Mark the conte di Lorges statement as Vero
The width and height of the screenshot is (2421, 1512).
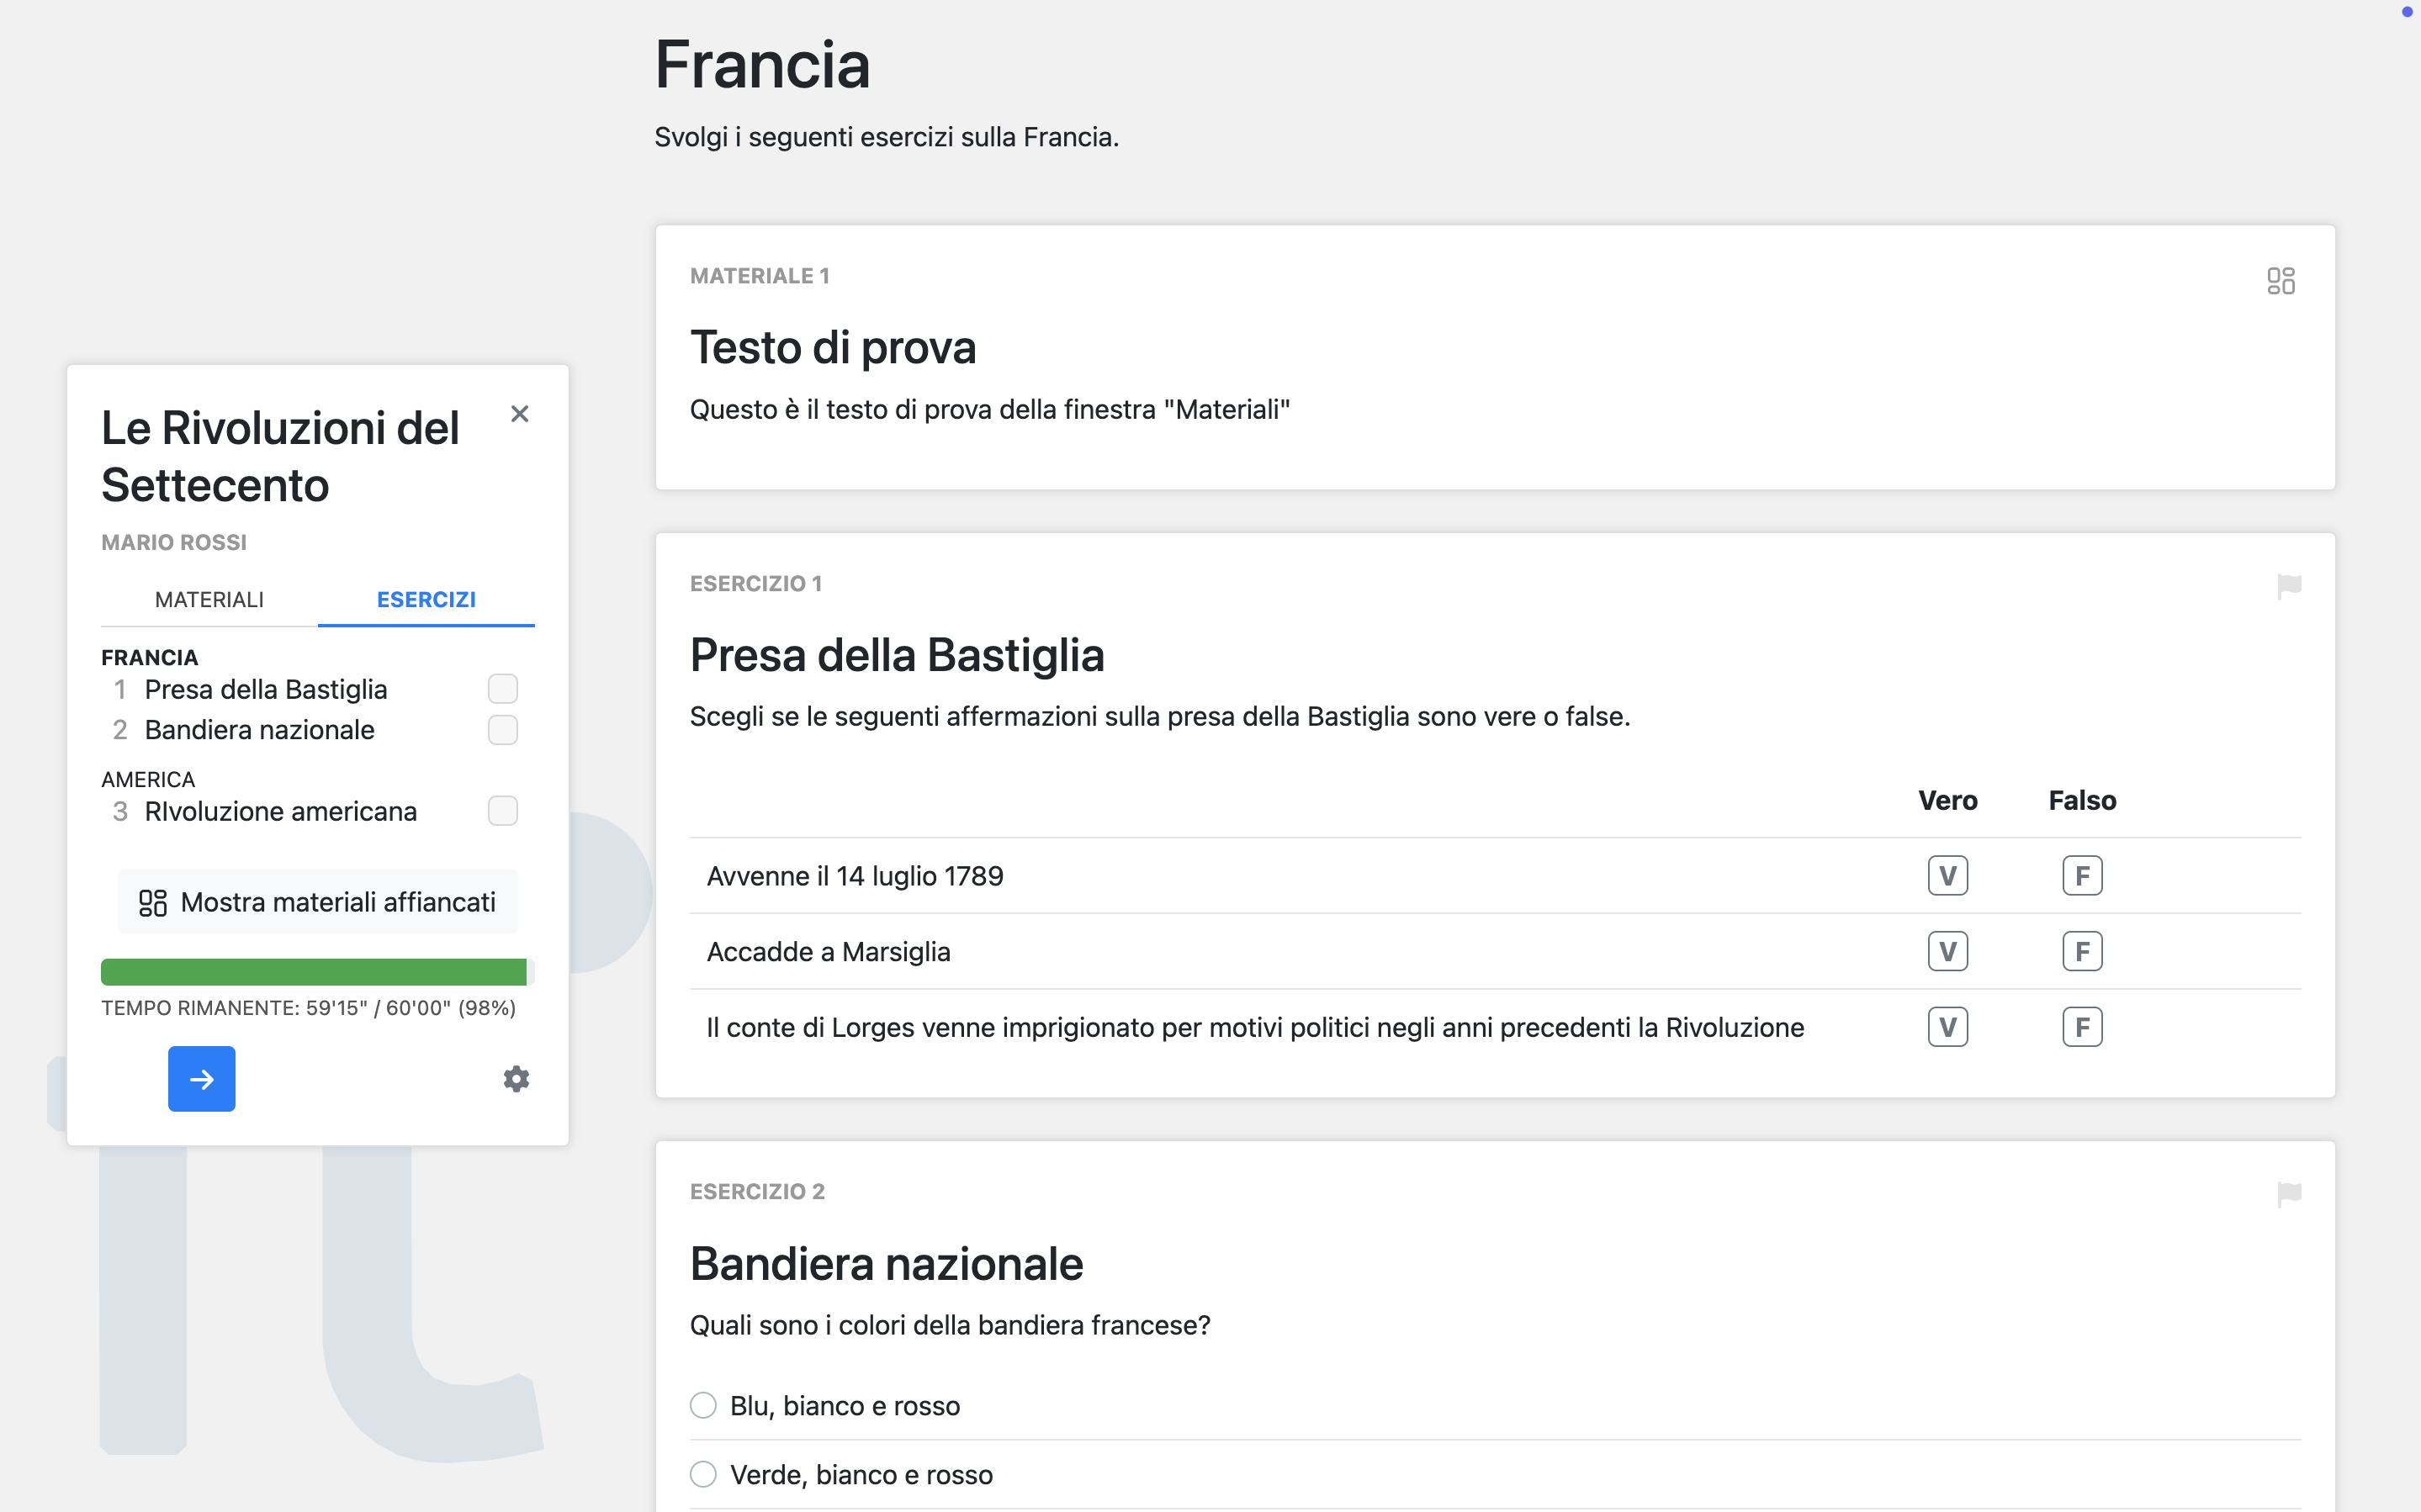coord(1947,1027)
